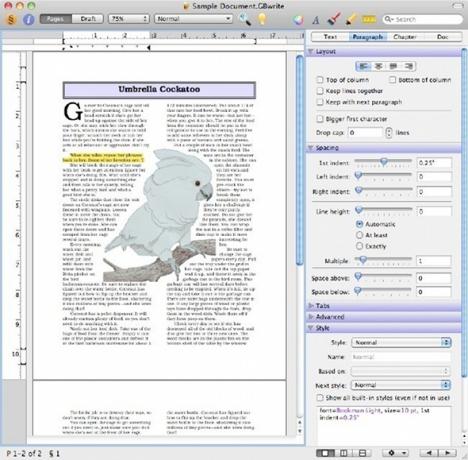The height and width of the screenshot is (460, 468).
Task: Select left paragraph alignment icon
Action: click(x=363, y=66)
